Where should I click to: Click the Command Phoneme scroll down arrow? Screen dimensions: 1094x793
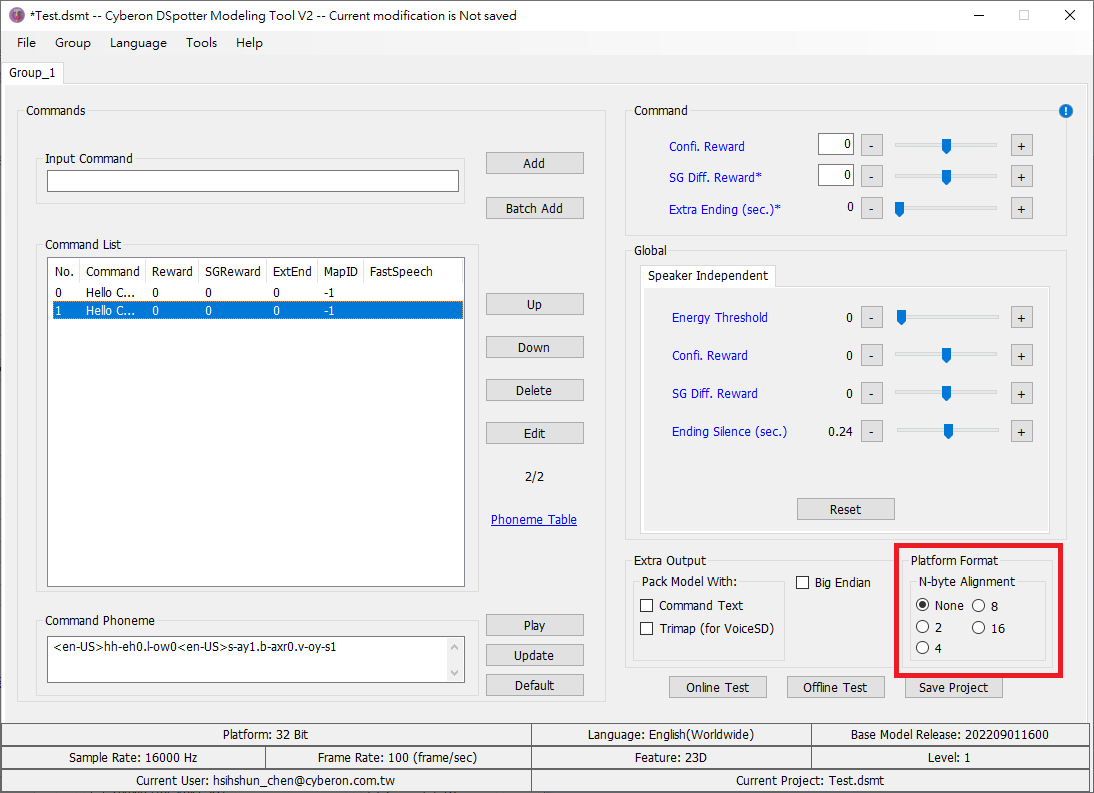click(455, 672)
